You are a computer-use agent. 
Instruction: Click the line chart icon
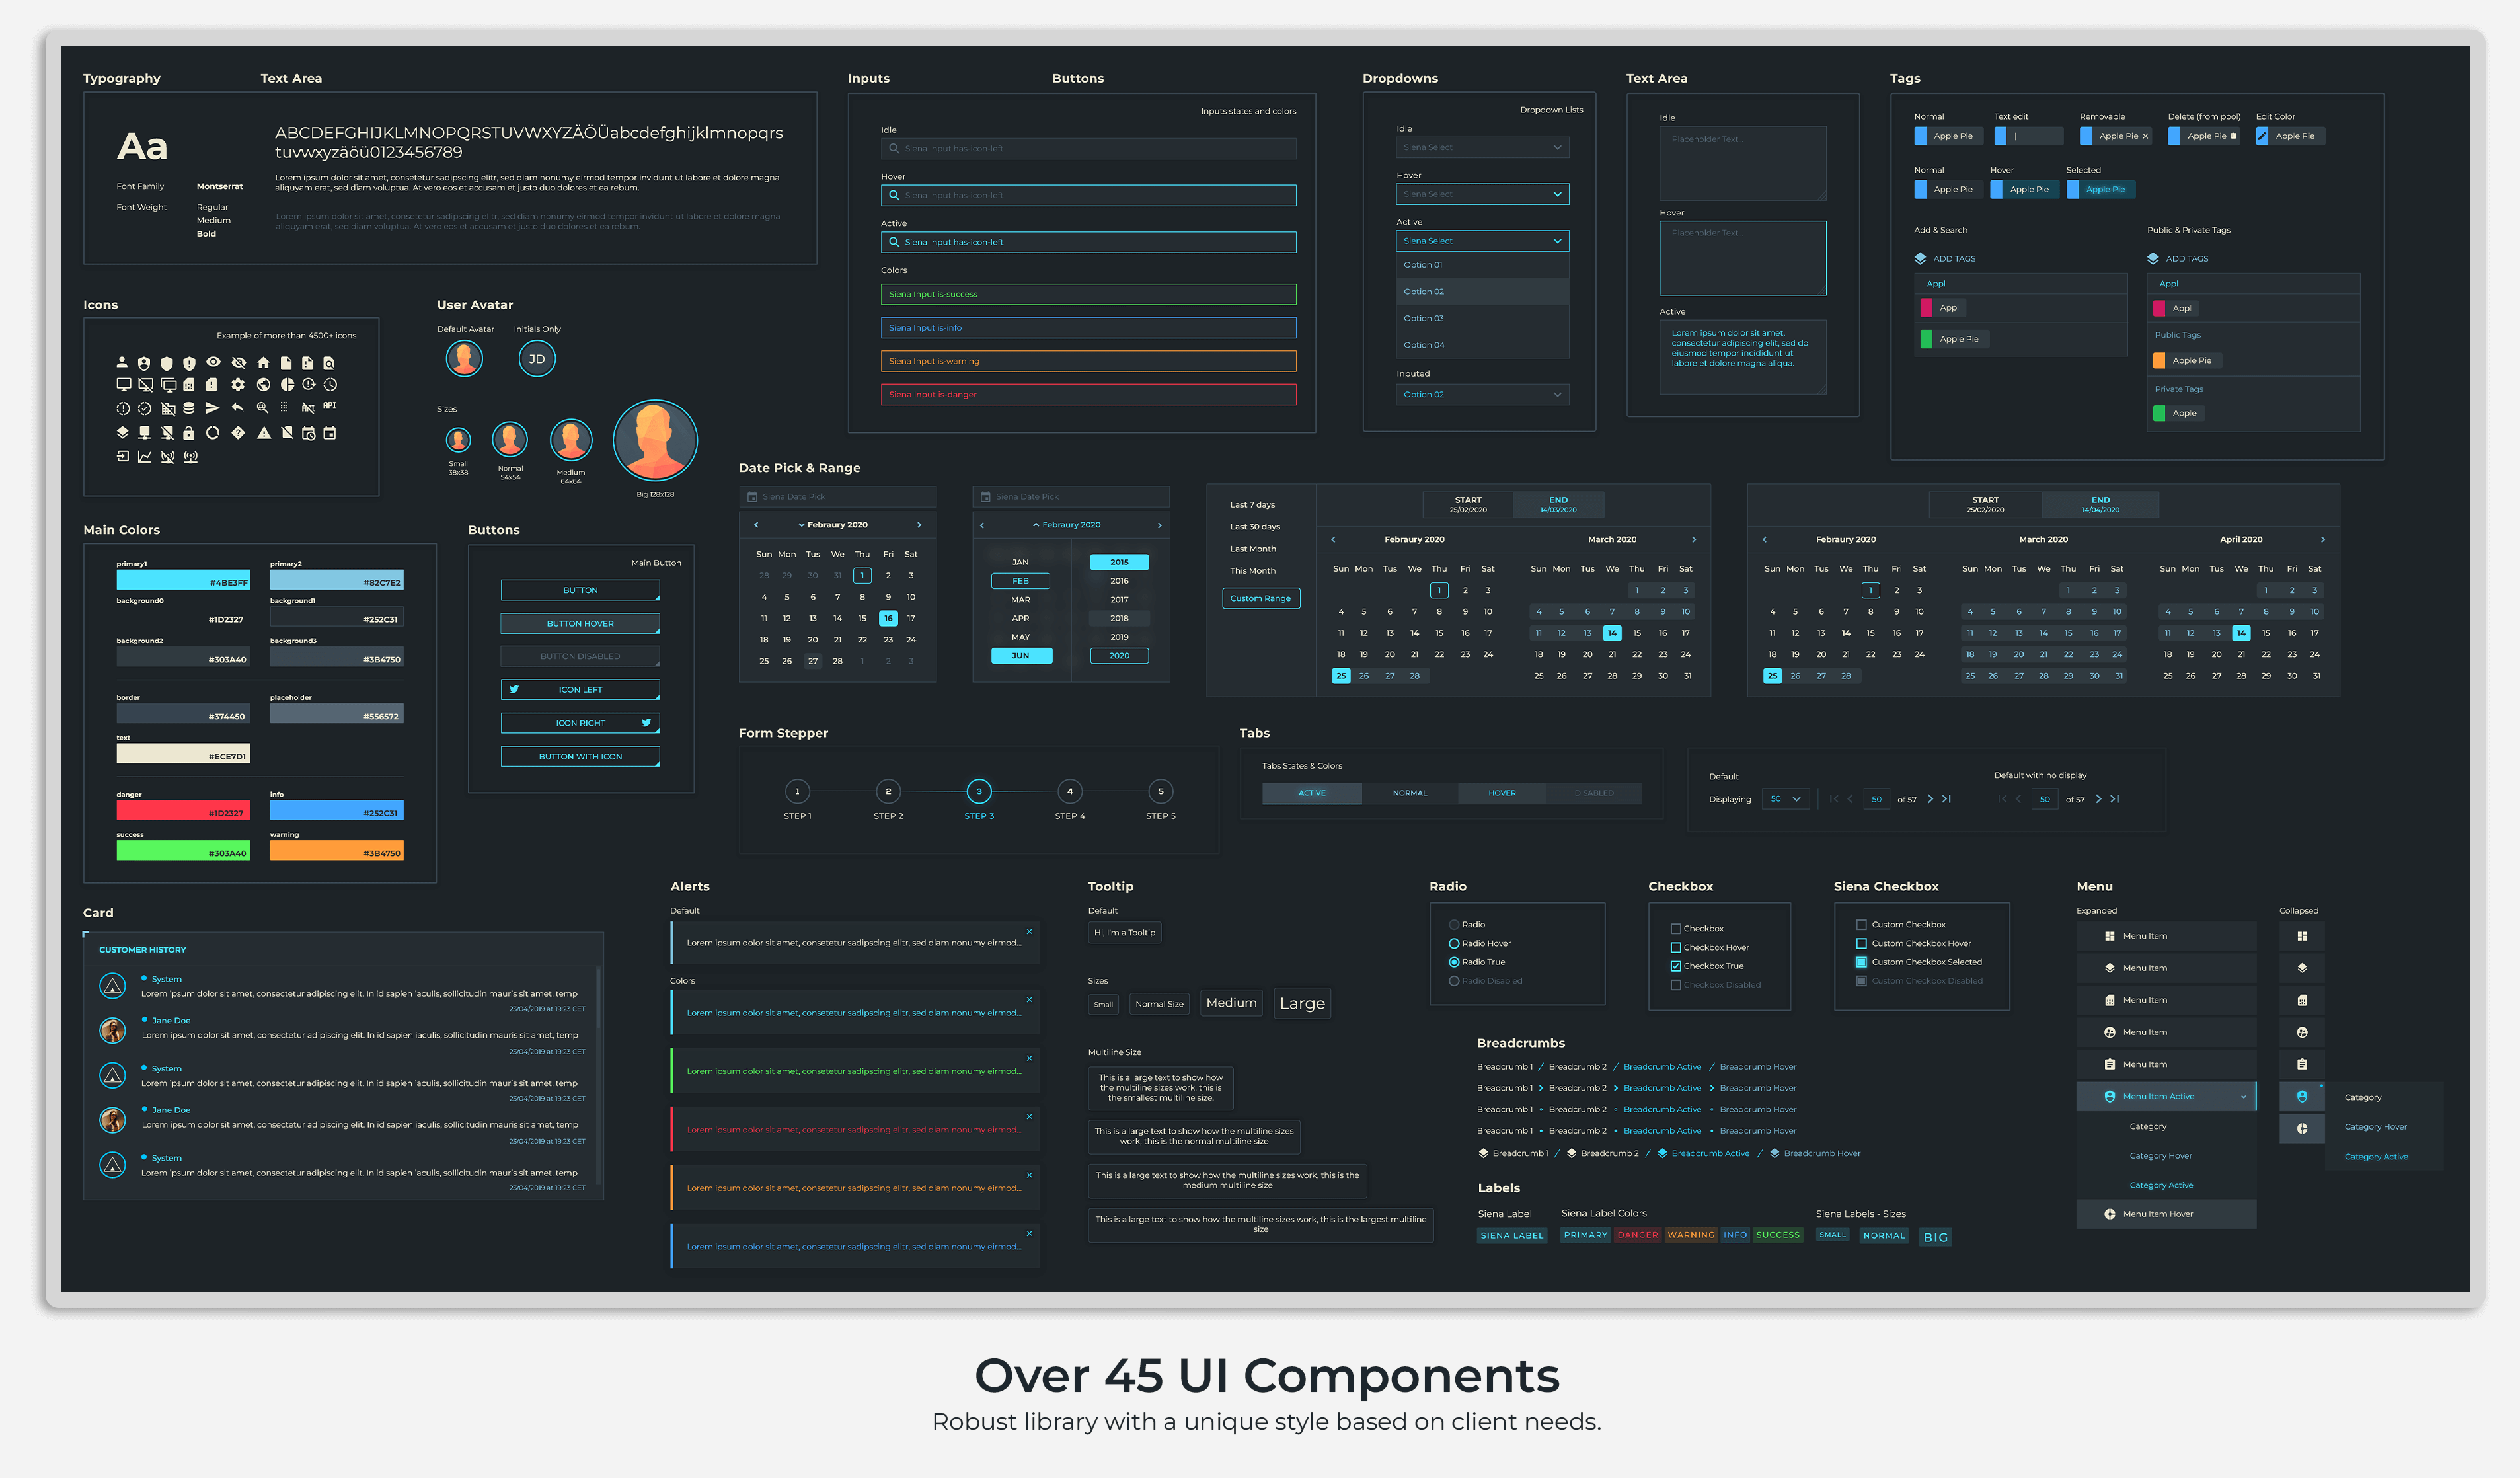145,457
